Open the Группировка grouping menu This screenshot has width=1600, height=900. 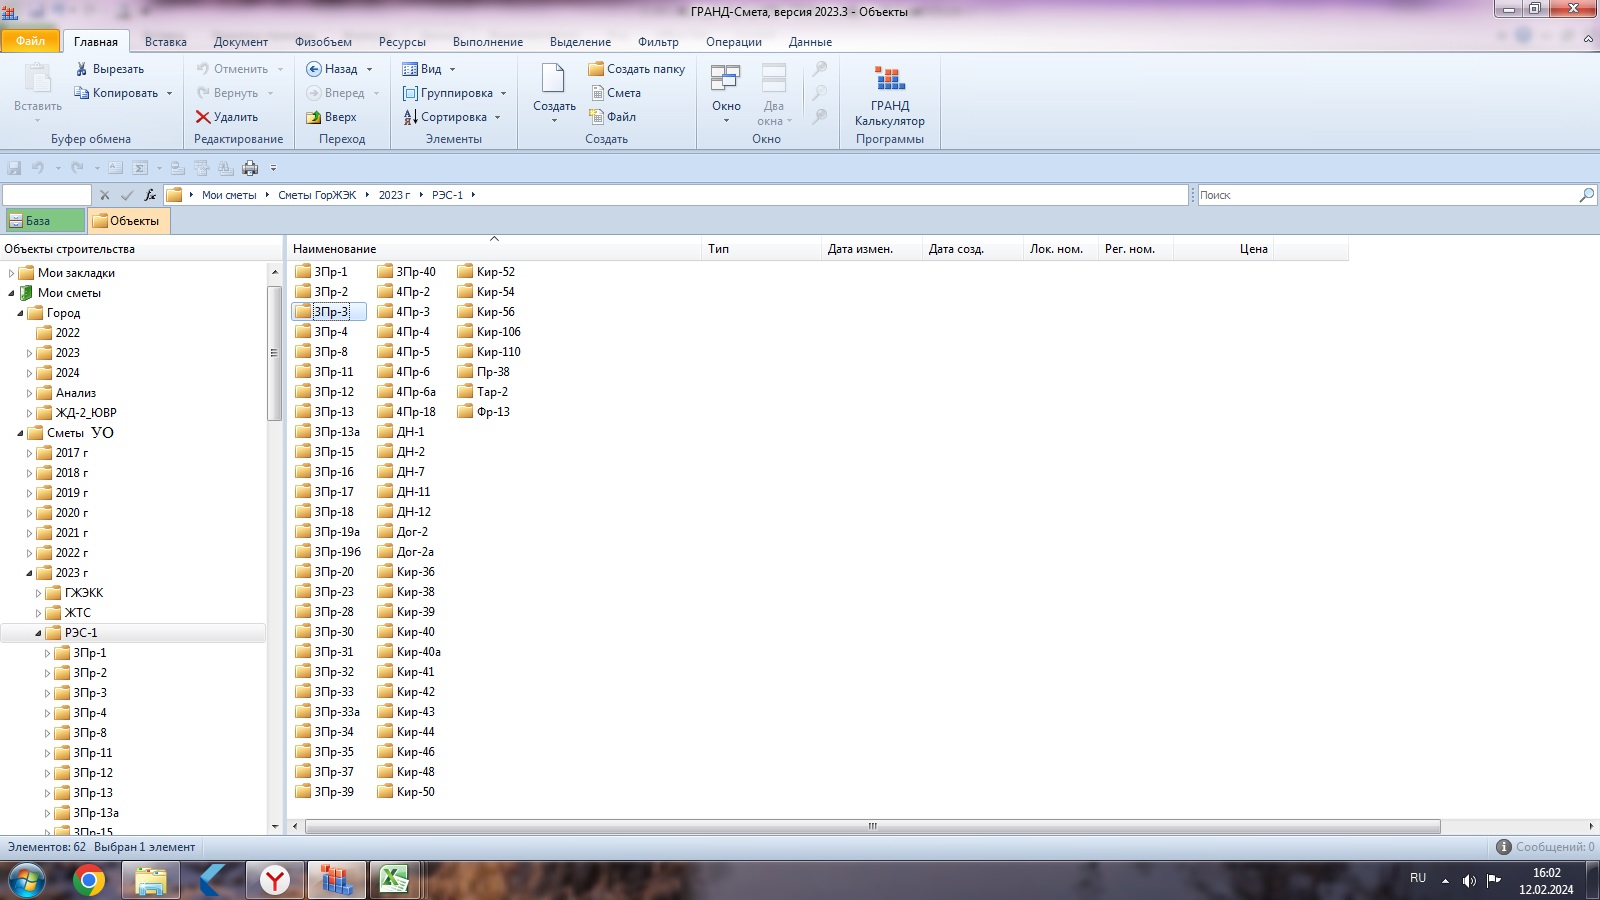click(x=454, y=93)
